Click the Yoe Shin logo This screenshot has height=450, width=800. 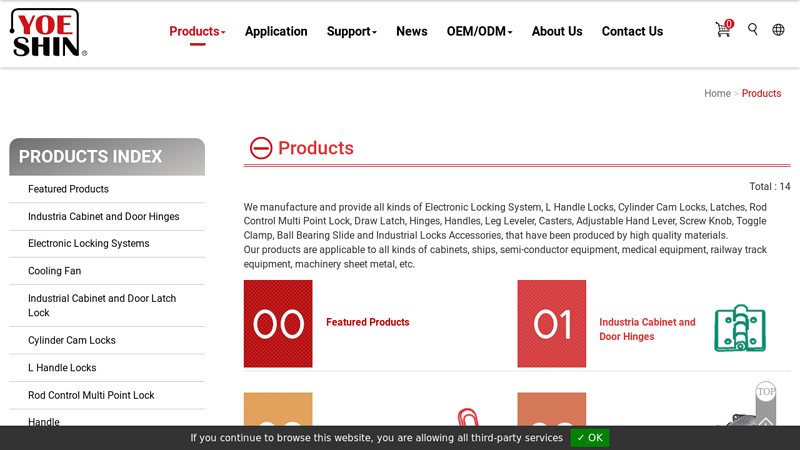[48, 32]
